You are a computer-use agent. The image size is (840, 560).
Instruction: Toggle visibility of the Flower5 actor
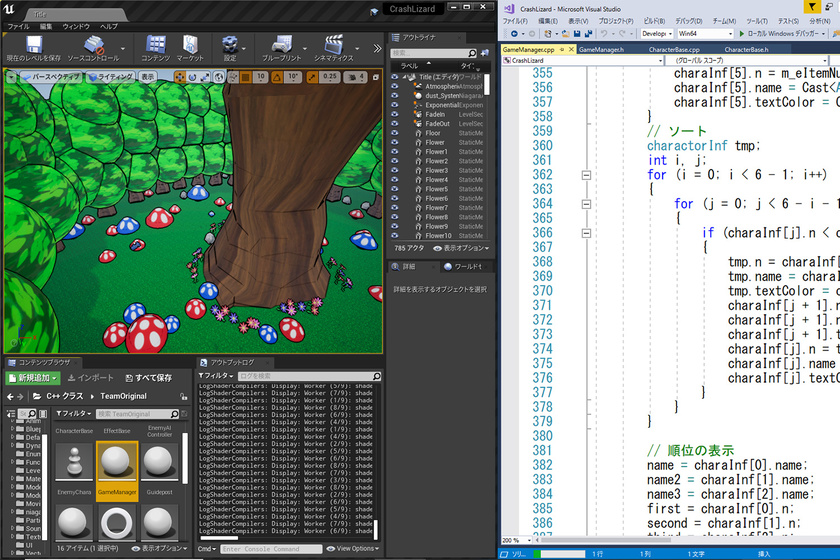(x=395, y=189)
